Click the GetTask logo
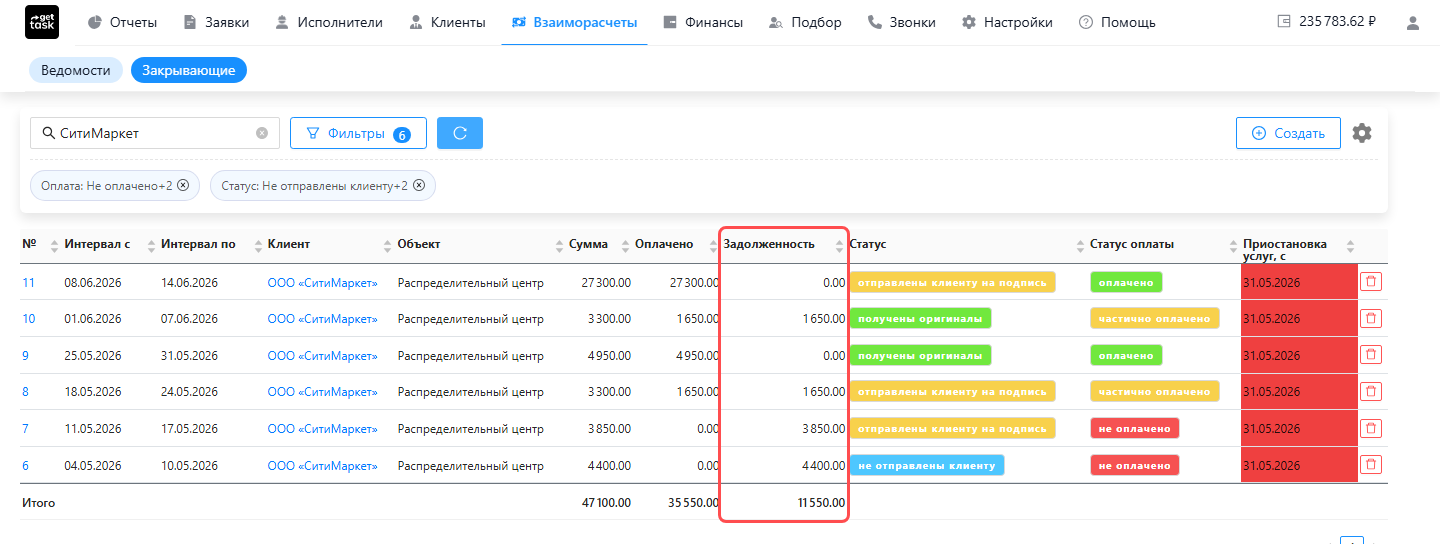 click(41, 22)
